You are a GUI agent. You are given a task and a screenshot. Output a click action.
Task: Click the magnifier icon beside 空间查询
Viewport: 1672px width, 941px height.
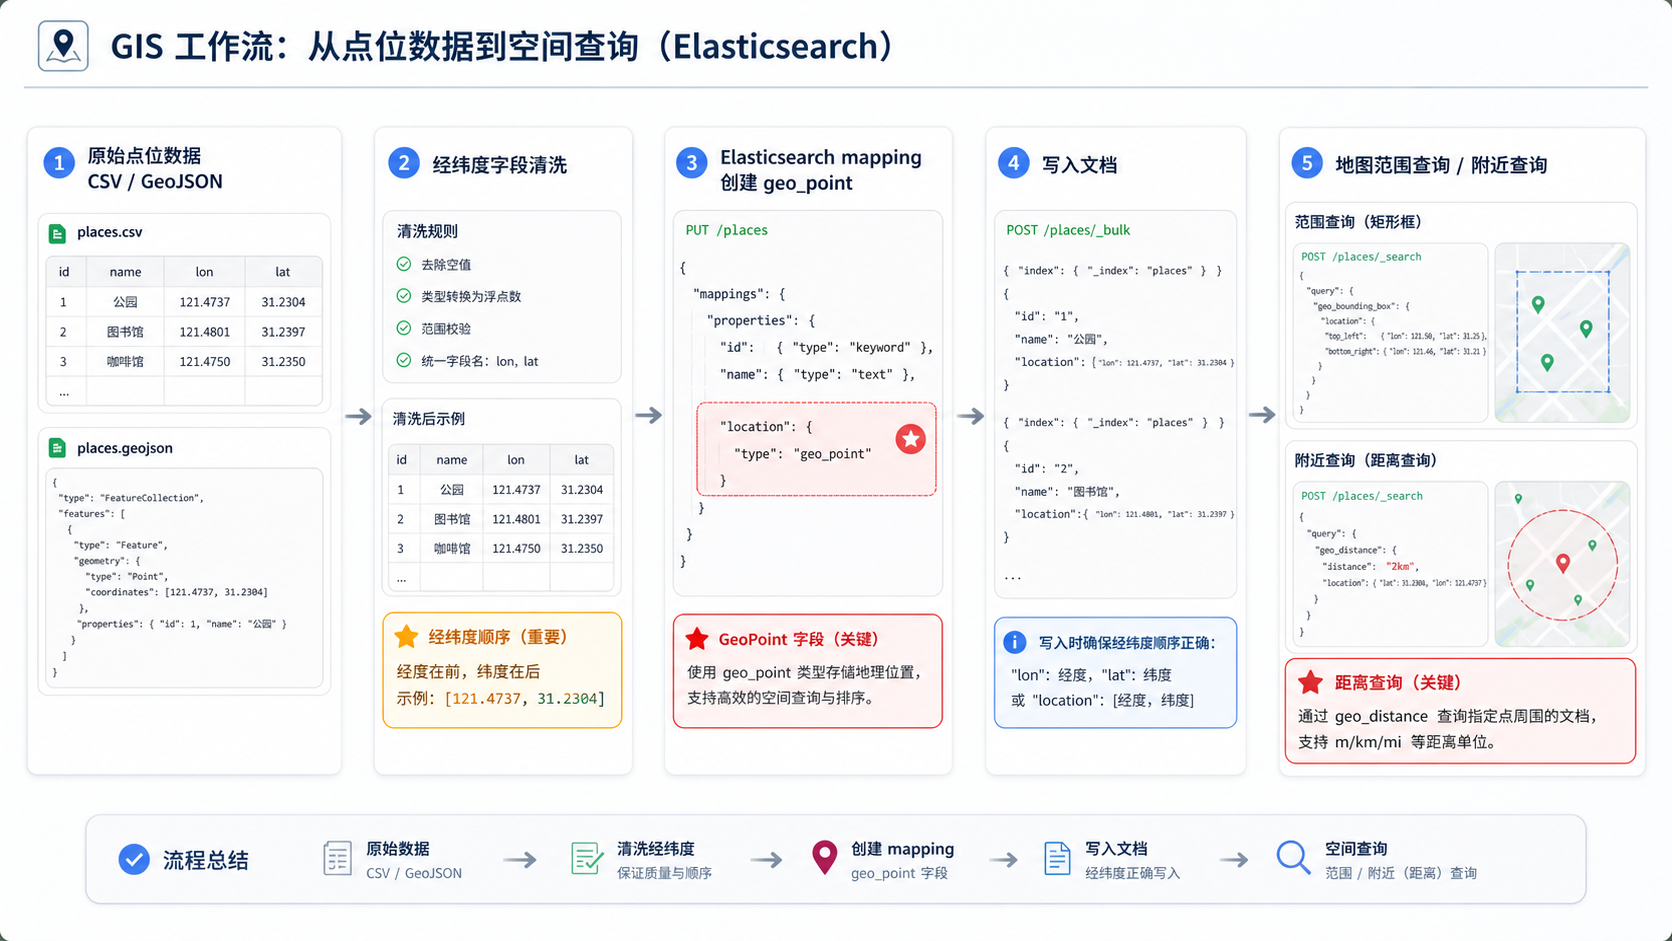pyautogui.click(x=1293, y=858)
